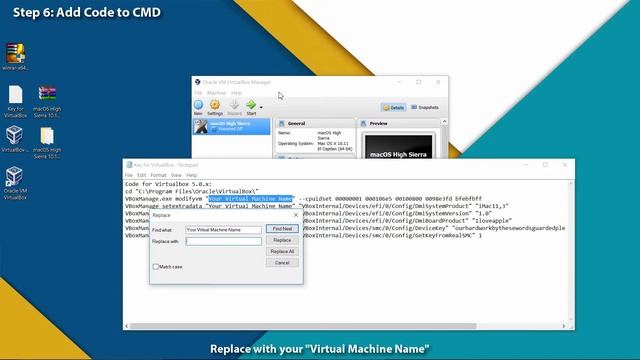Select the macOS High Sierra VM entry
640x360 pixels.
click(231, 127)
